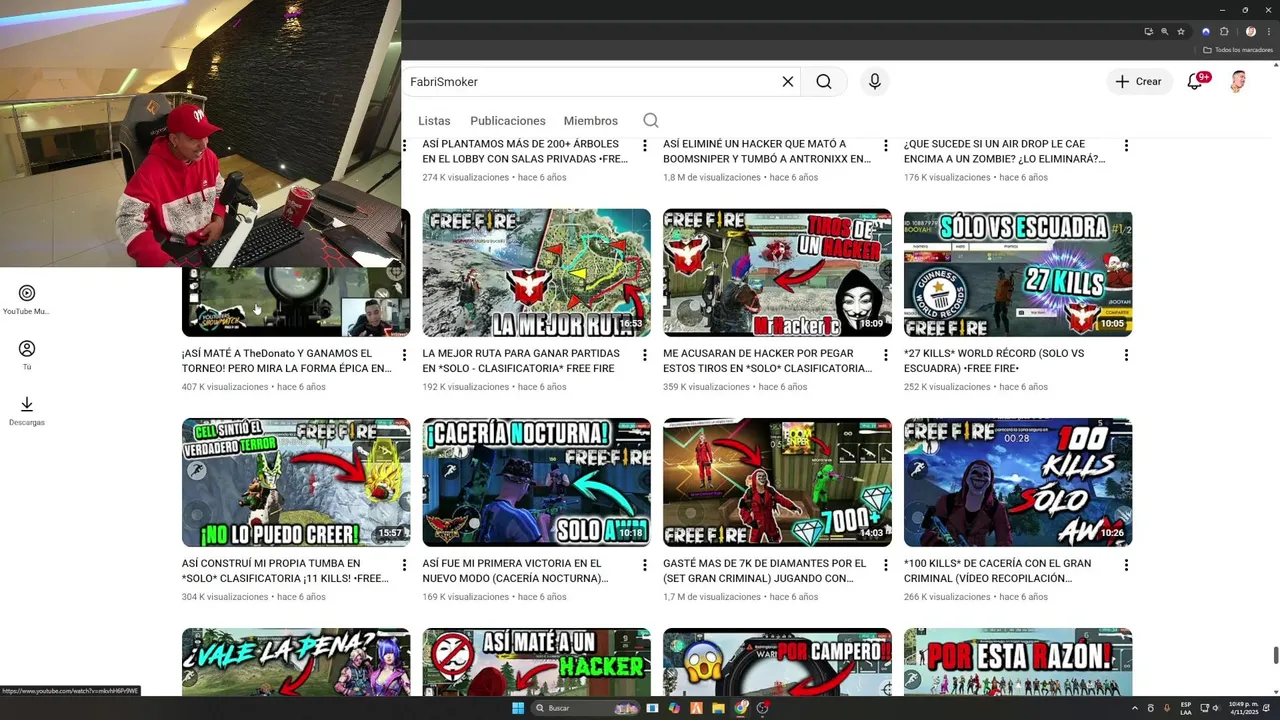This screenshot has height=720, width=1280.
Task: Click the Chrome zoom icon in address bar
Action: pyautogui.click(x=1165, y=32)
